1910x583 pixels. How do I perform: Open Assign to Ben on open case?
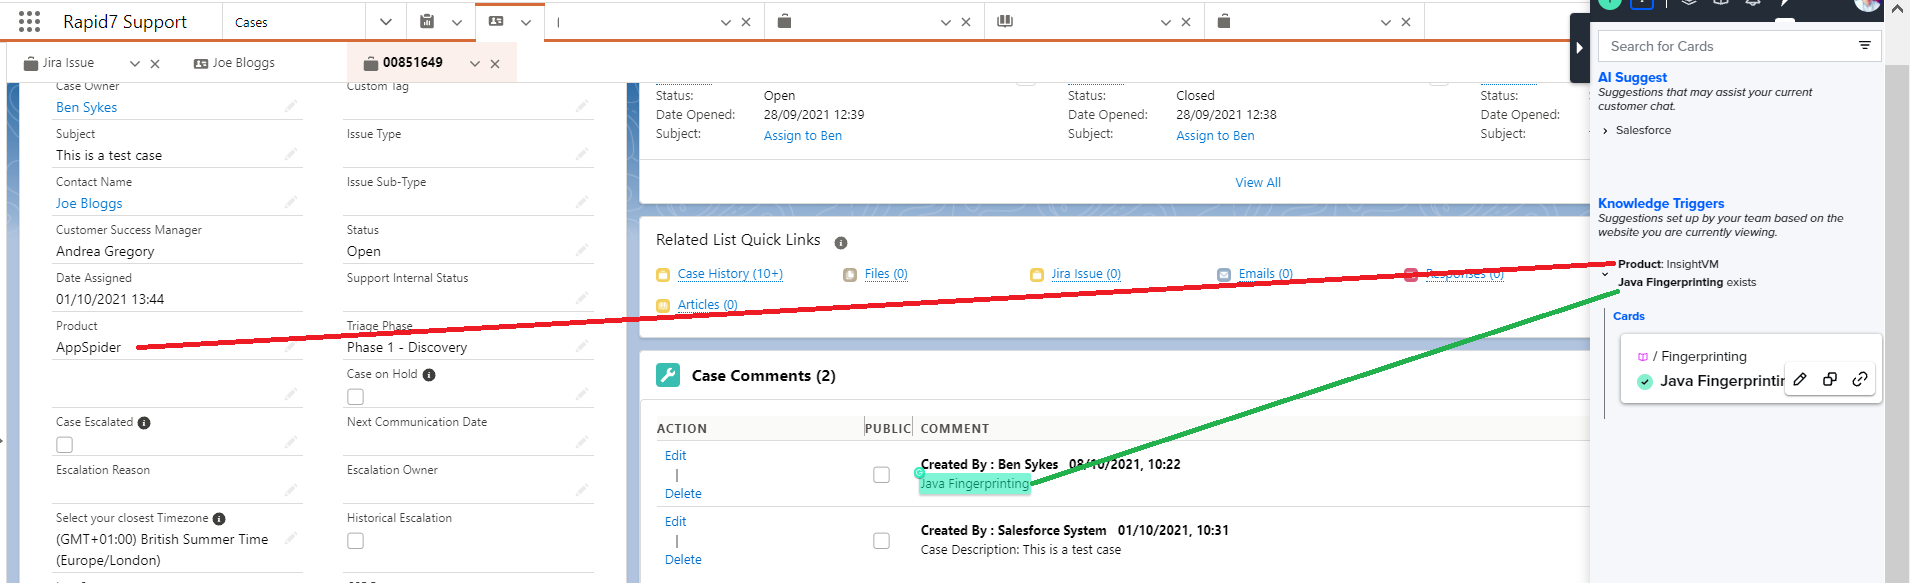pyautogui.click(x=803, y=135)
